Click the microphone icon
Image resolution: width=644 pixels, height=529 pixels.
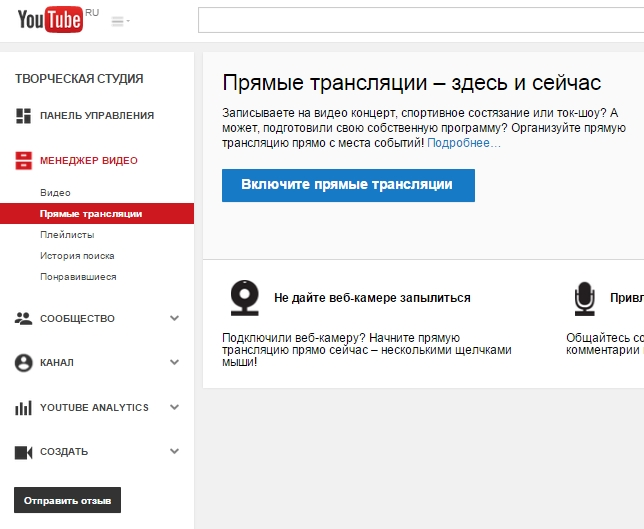(584, 299)
